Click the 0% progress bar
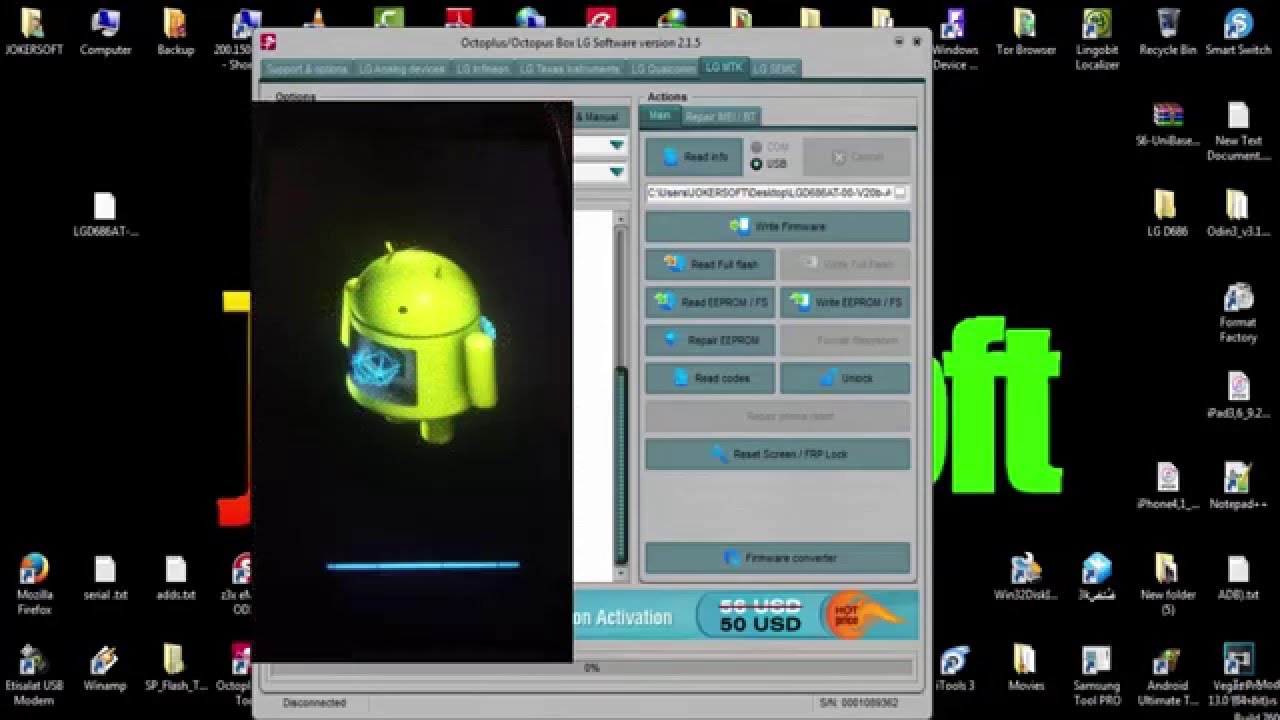This screenshot has height=720, width=1280. pos(590,667)
